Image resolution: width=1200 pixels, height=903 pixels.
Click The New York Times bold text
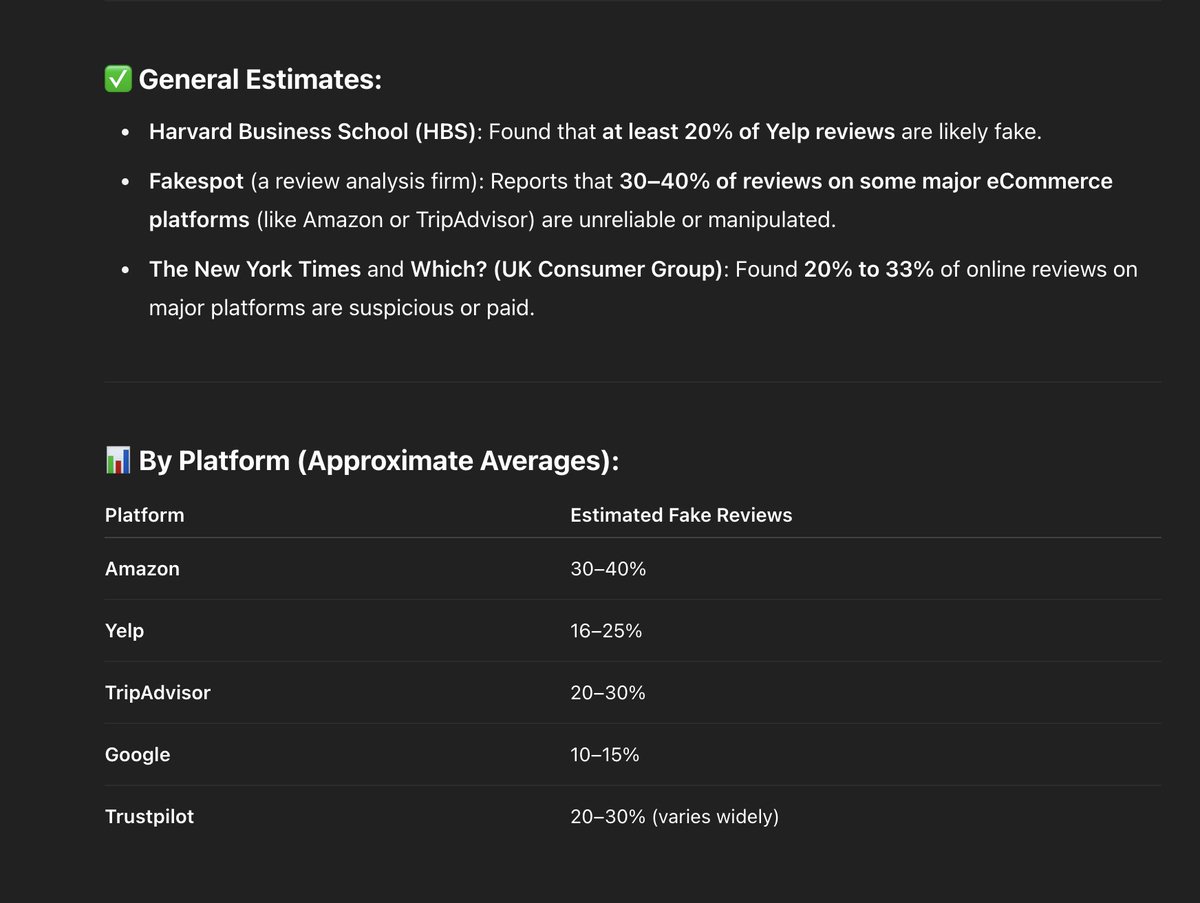[x=255, y=270]
